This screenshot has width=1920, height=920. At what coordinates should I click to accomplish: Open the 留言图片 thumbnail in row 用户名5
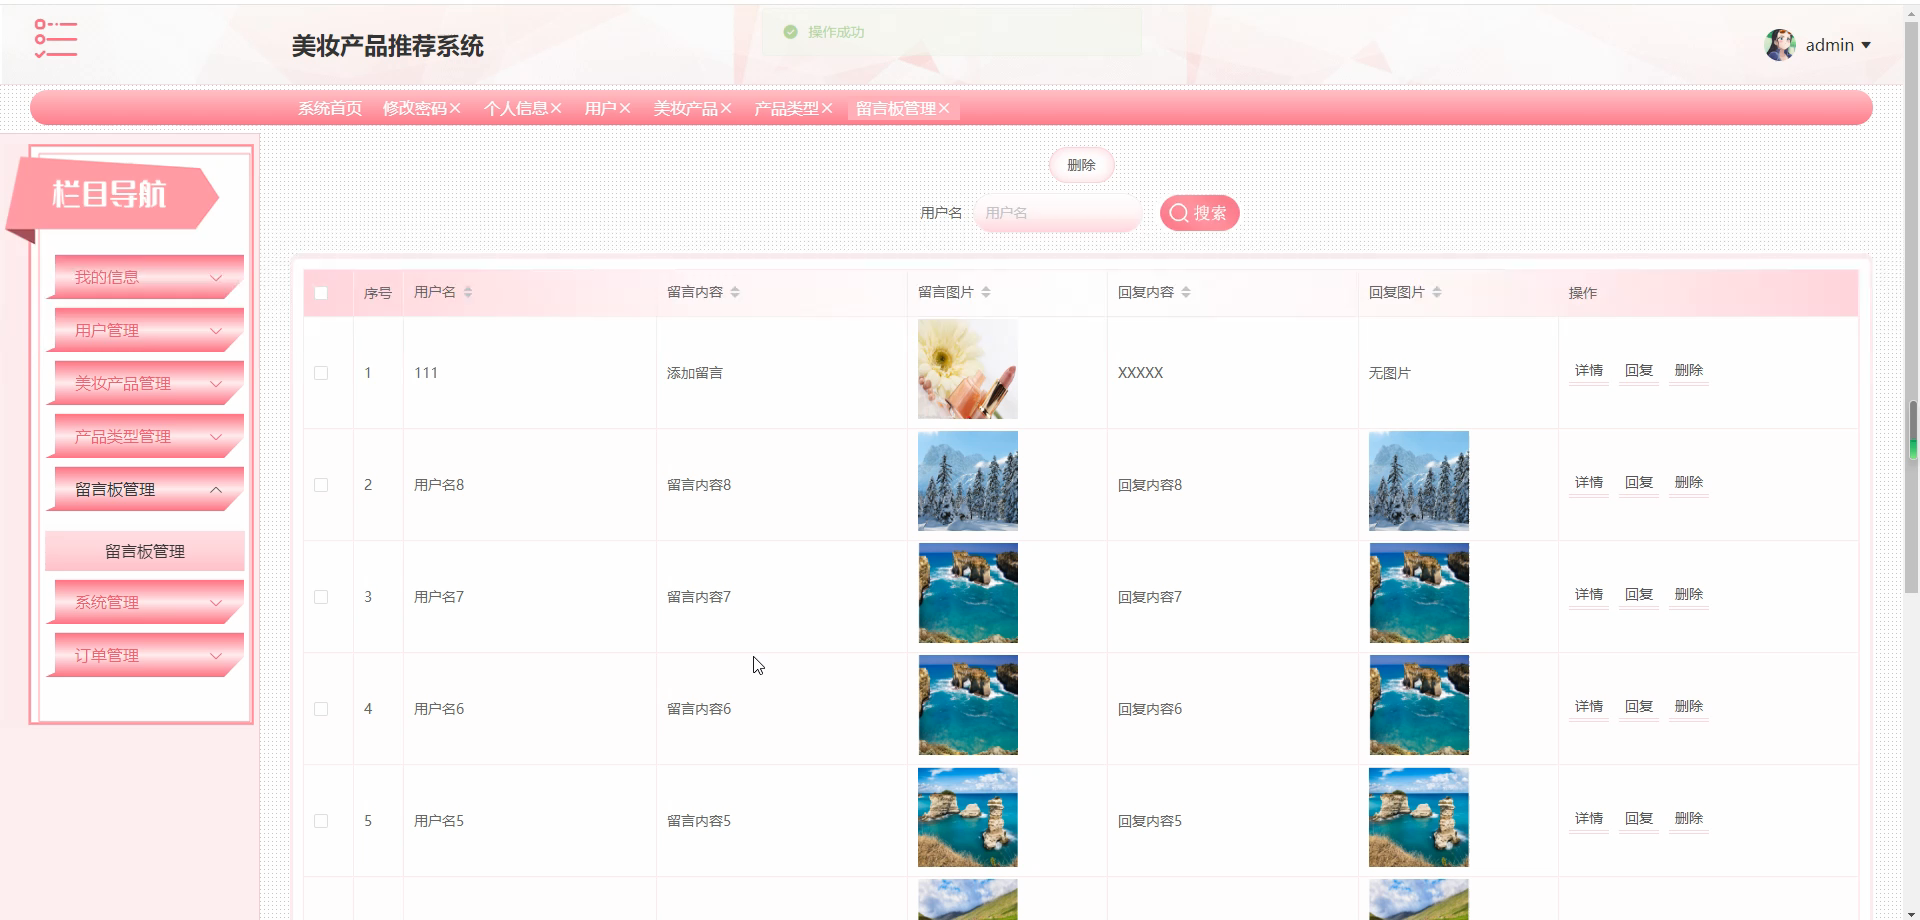pyautogui.click(x=968, y=817)
